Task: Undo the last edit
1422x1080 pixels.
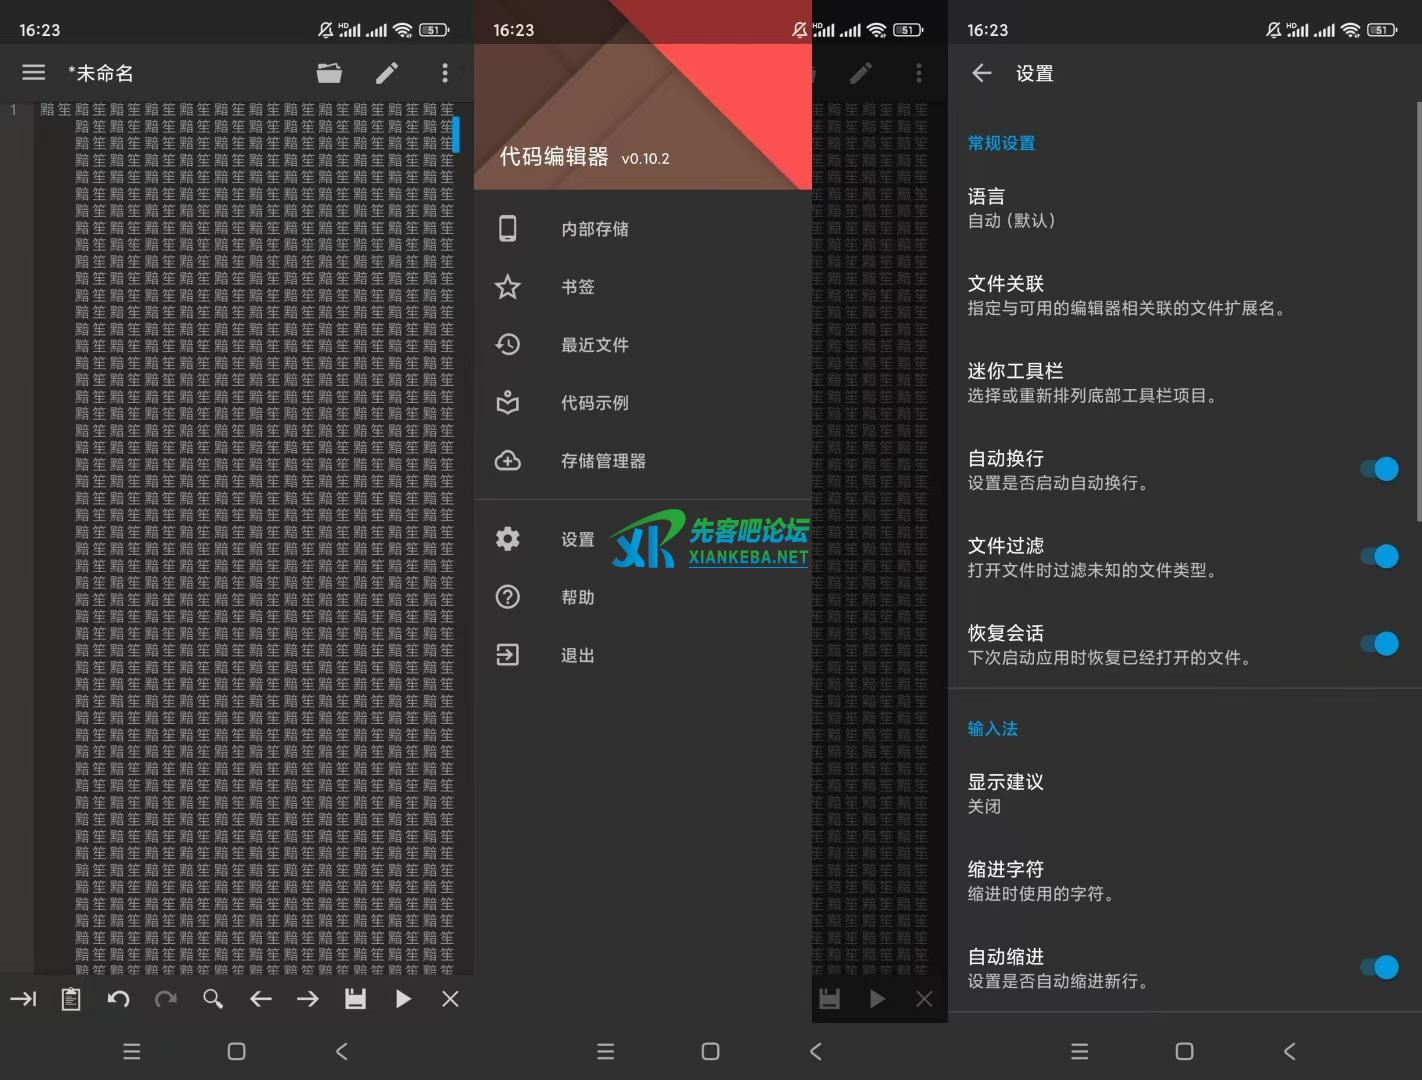Action: 118,998
